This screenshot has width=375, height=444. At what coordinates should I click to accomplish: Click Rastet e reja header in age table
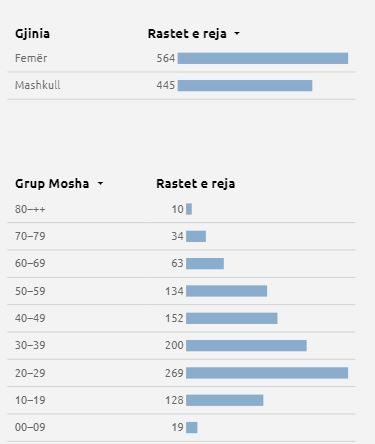[x=196, y=184]
